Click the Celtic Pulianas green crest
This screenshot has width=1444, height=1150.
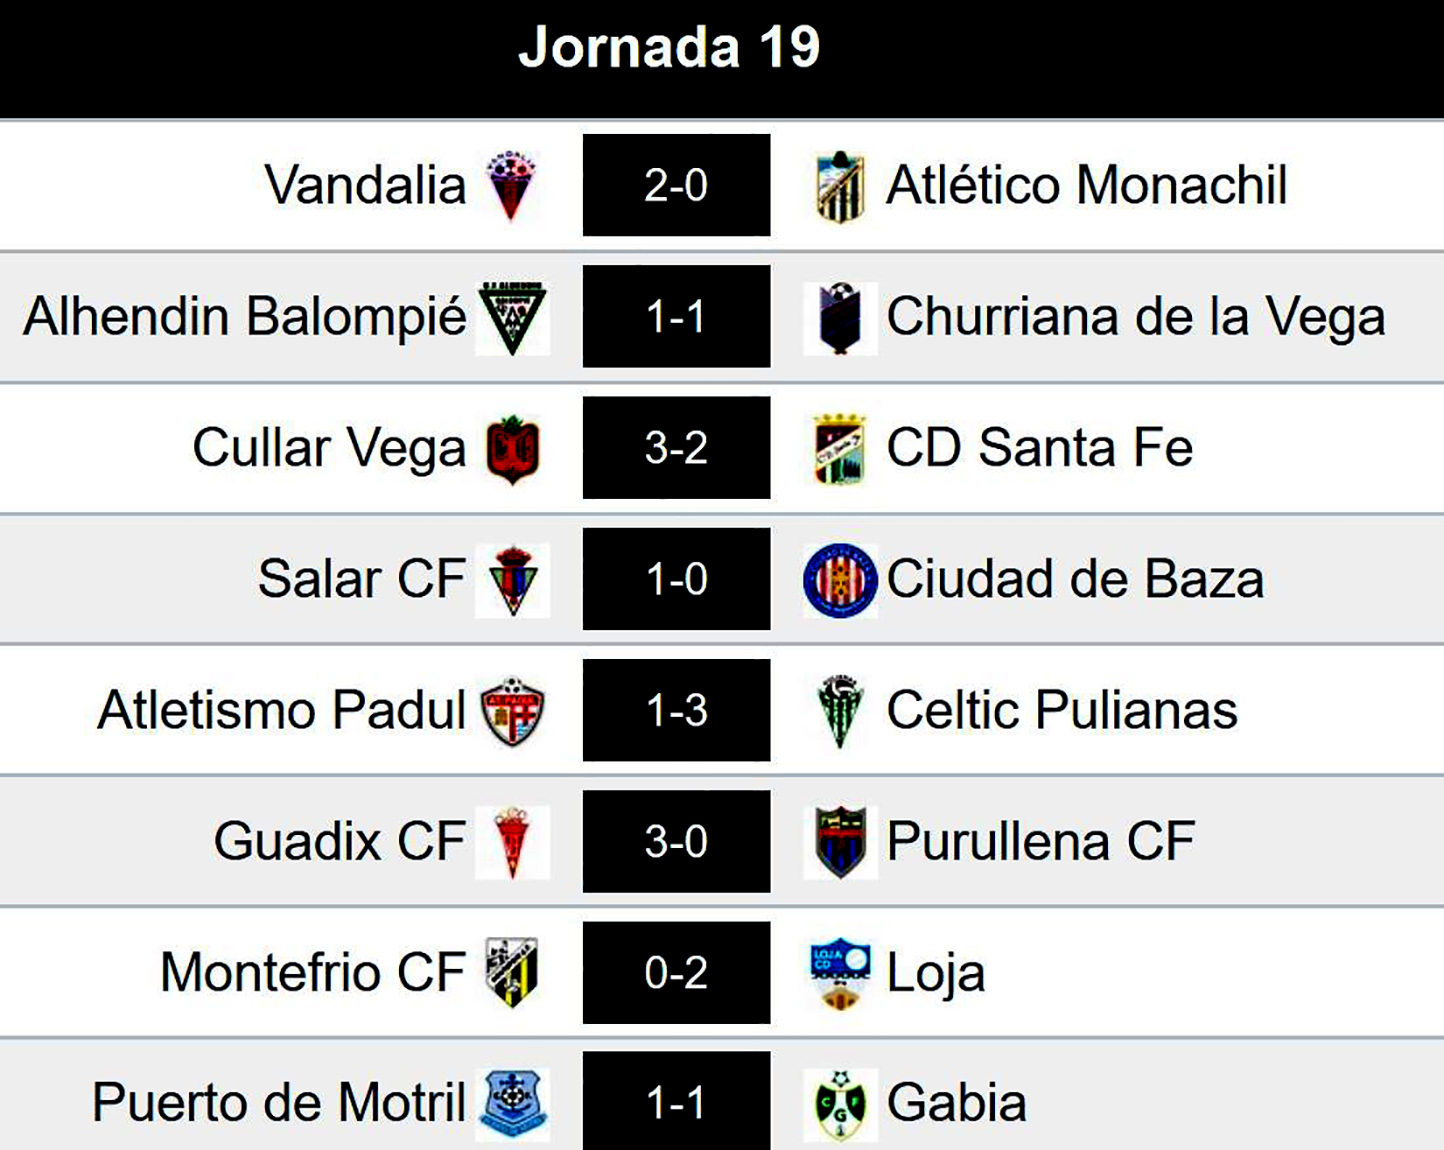coord(840,711)
